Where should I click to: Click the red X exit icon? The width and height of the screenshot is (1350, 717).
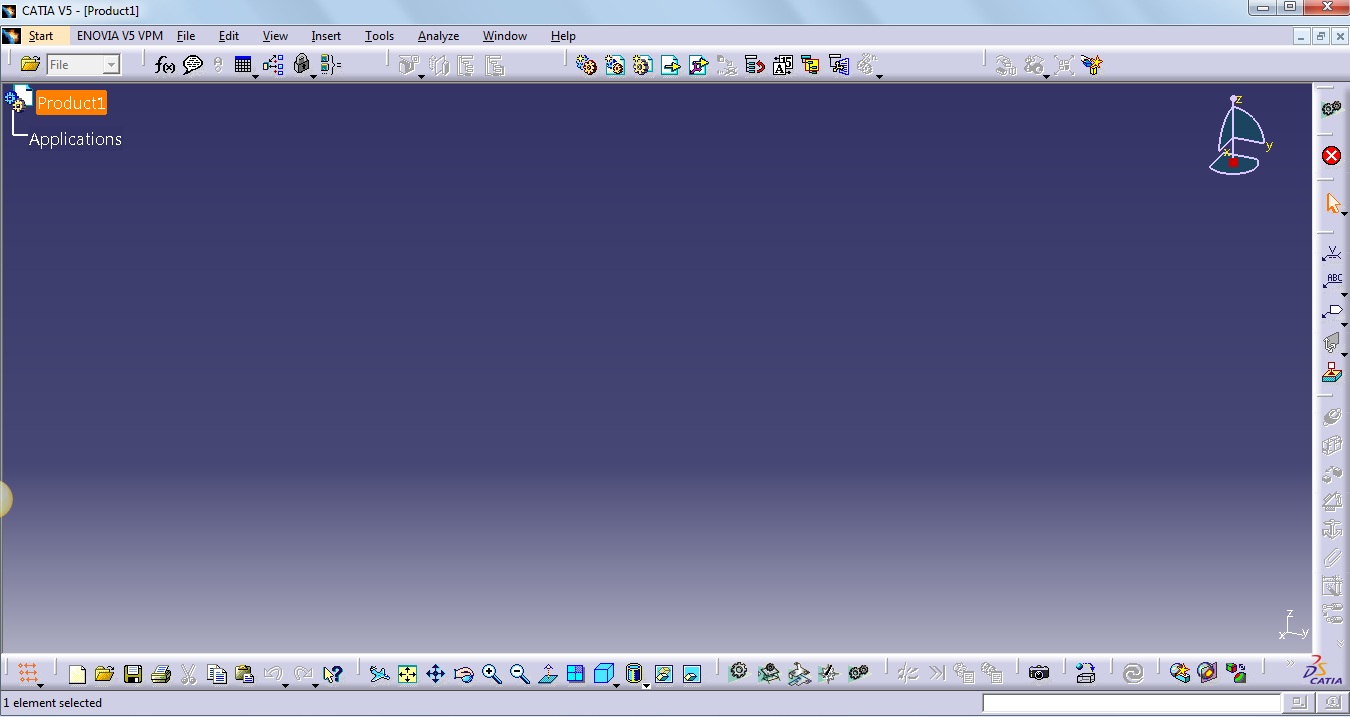click(x=1331, y=155)
